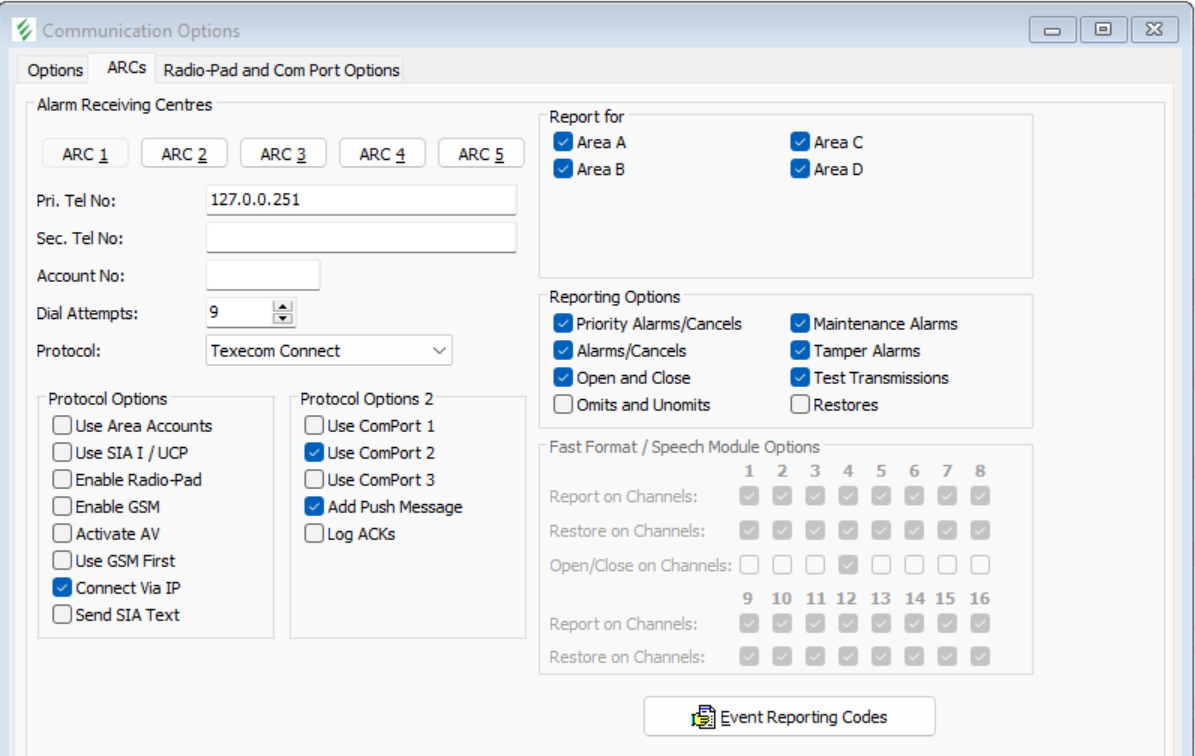Image resolution: width=1195 pixels, height=756 pixels.
Task: Uncheck the Tamper Alarms option
Action: pyautogui.click(x=800, y=351)
